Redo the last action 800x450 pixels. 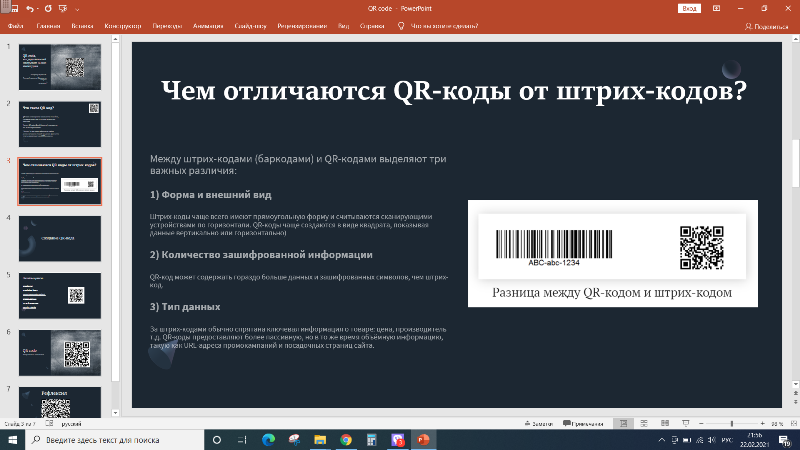tap(48, 9)
